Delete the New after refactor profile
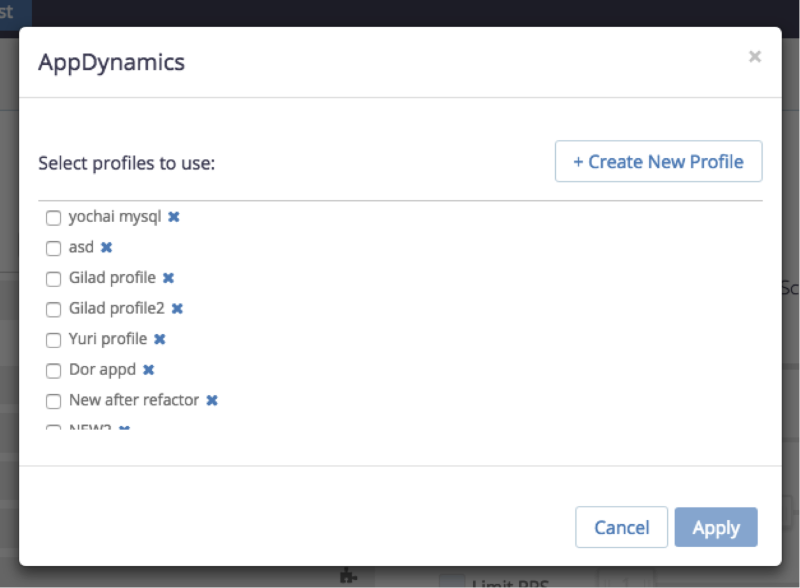 (212, 401)
